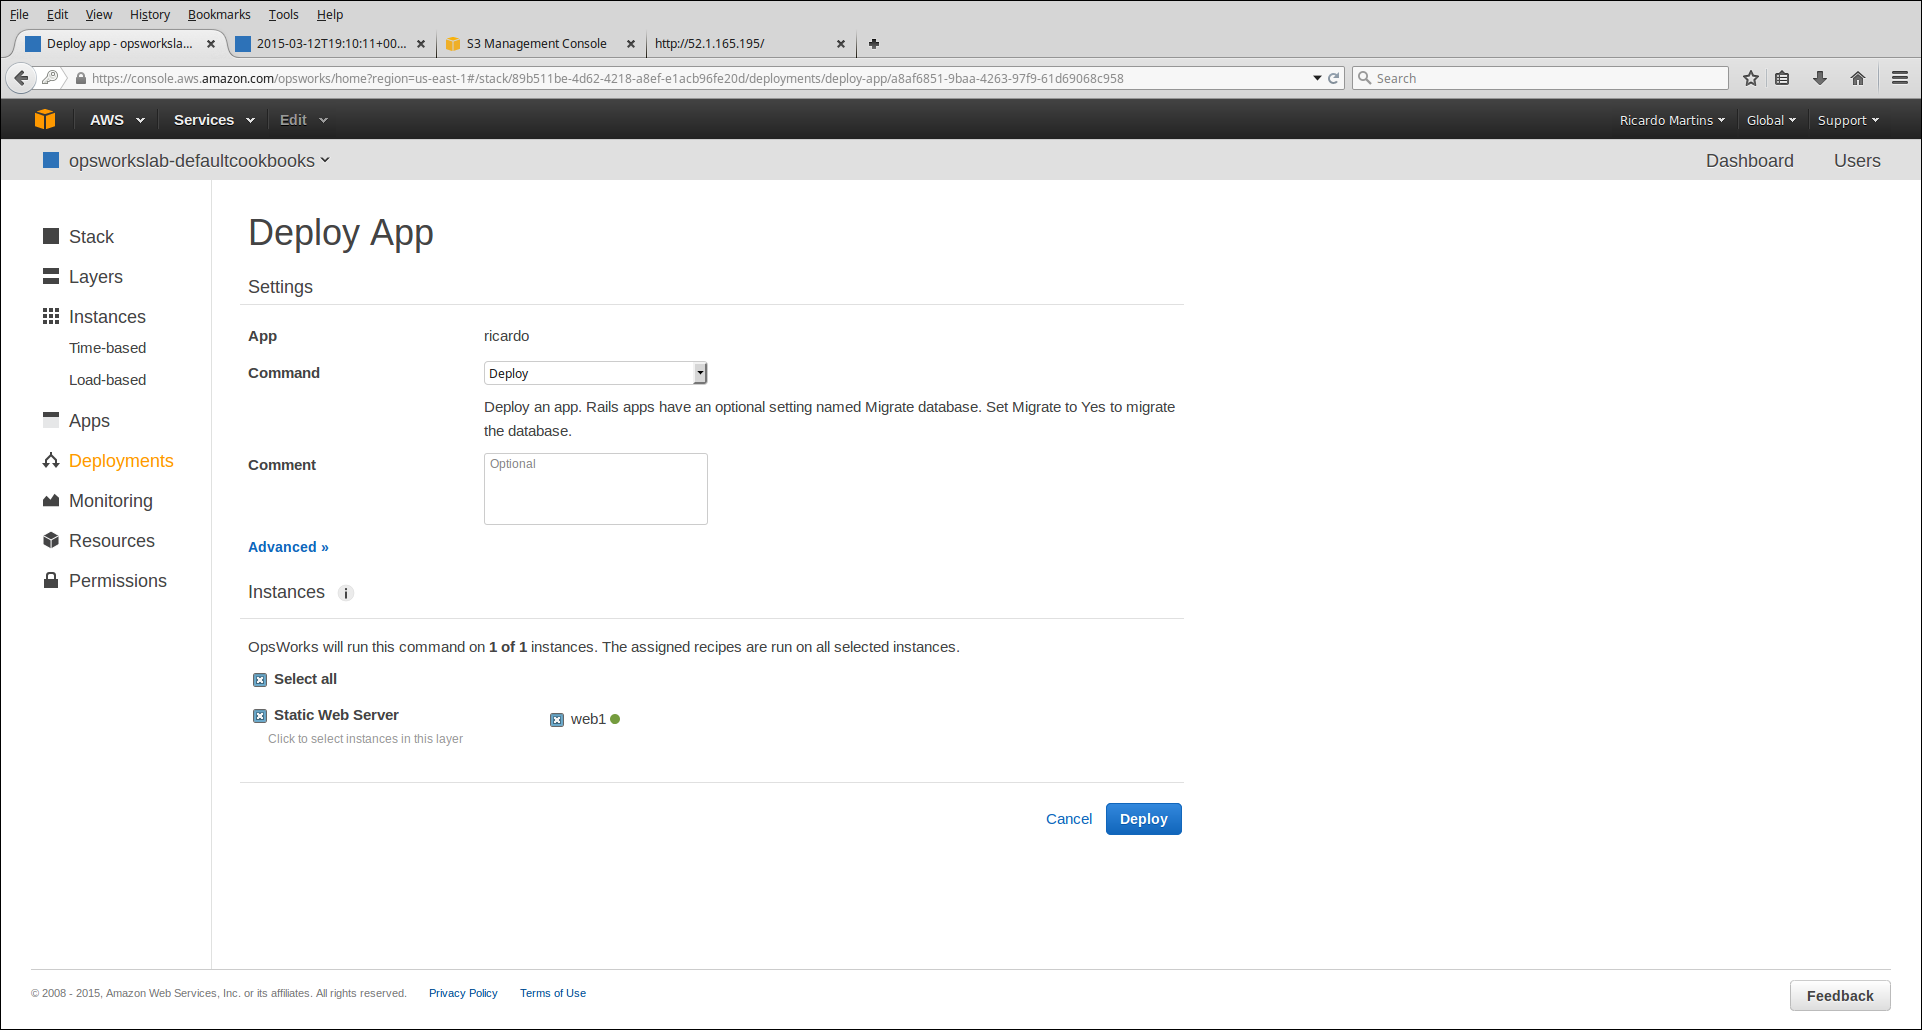Open Resources cube icon in sidebar

51,540
